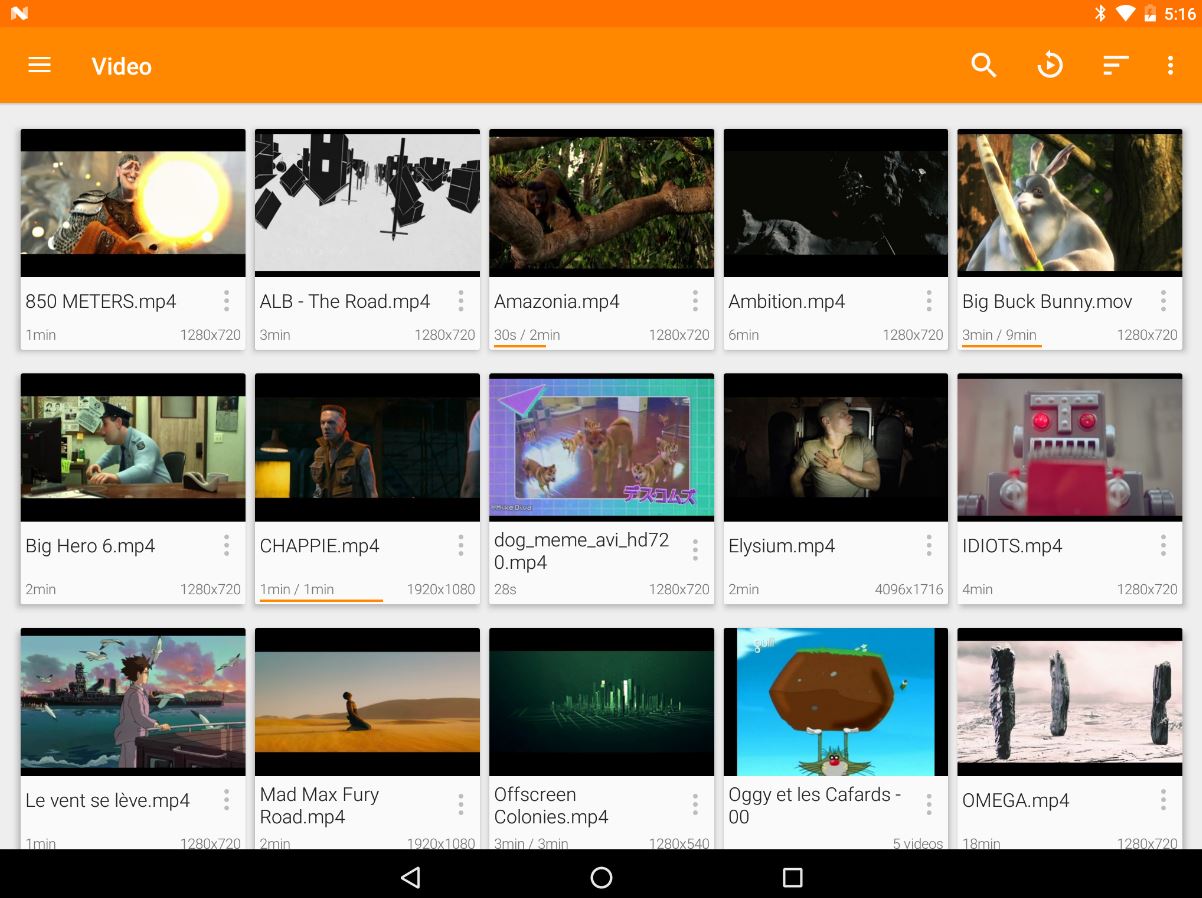Tap the recent apps square button
This screenshot has width=1202, height=898.
pyautogui.click(x=792, y=877)
